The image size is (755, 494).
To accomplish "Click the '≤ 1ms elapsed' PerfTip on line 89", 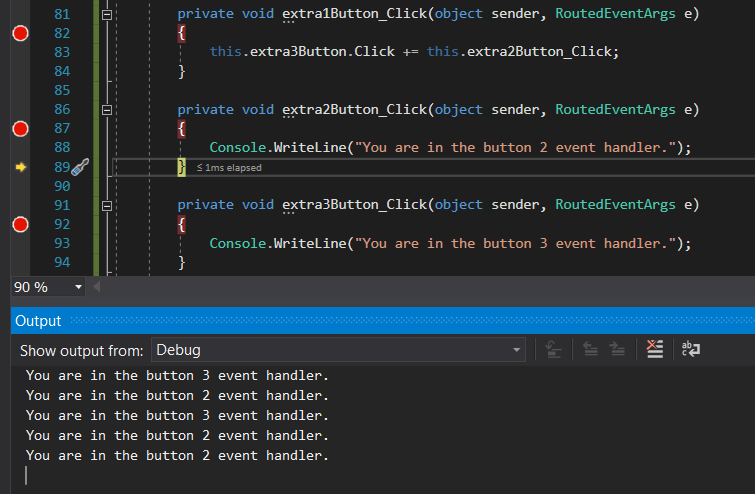I will (229, 168).
